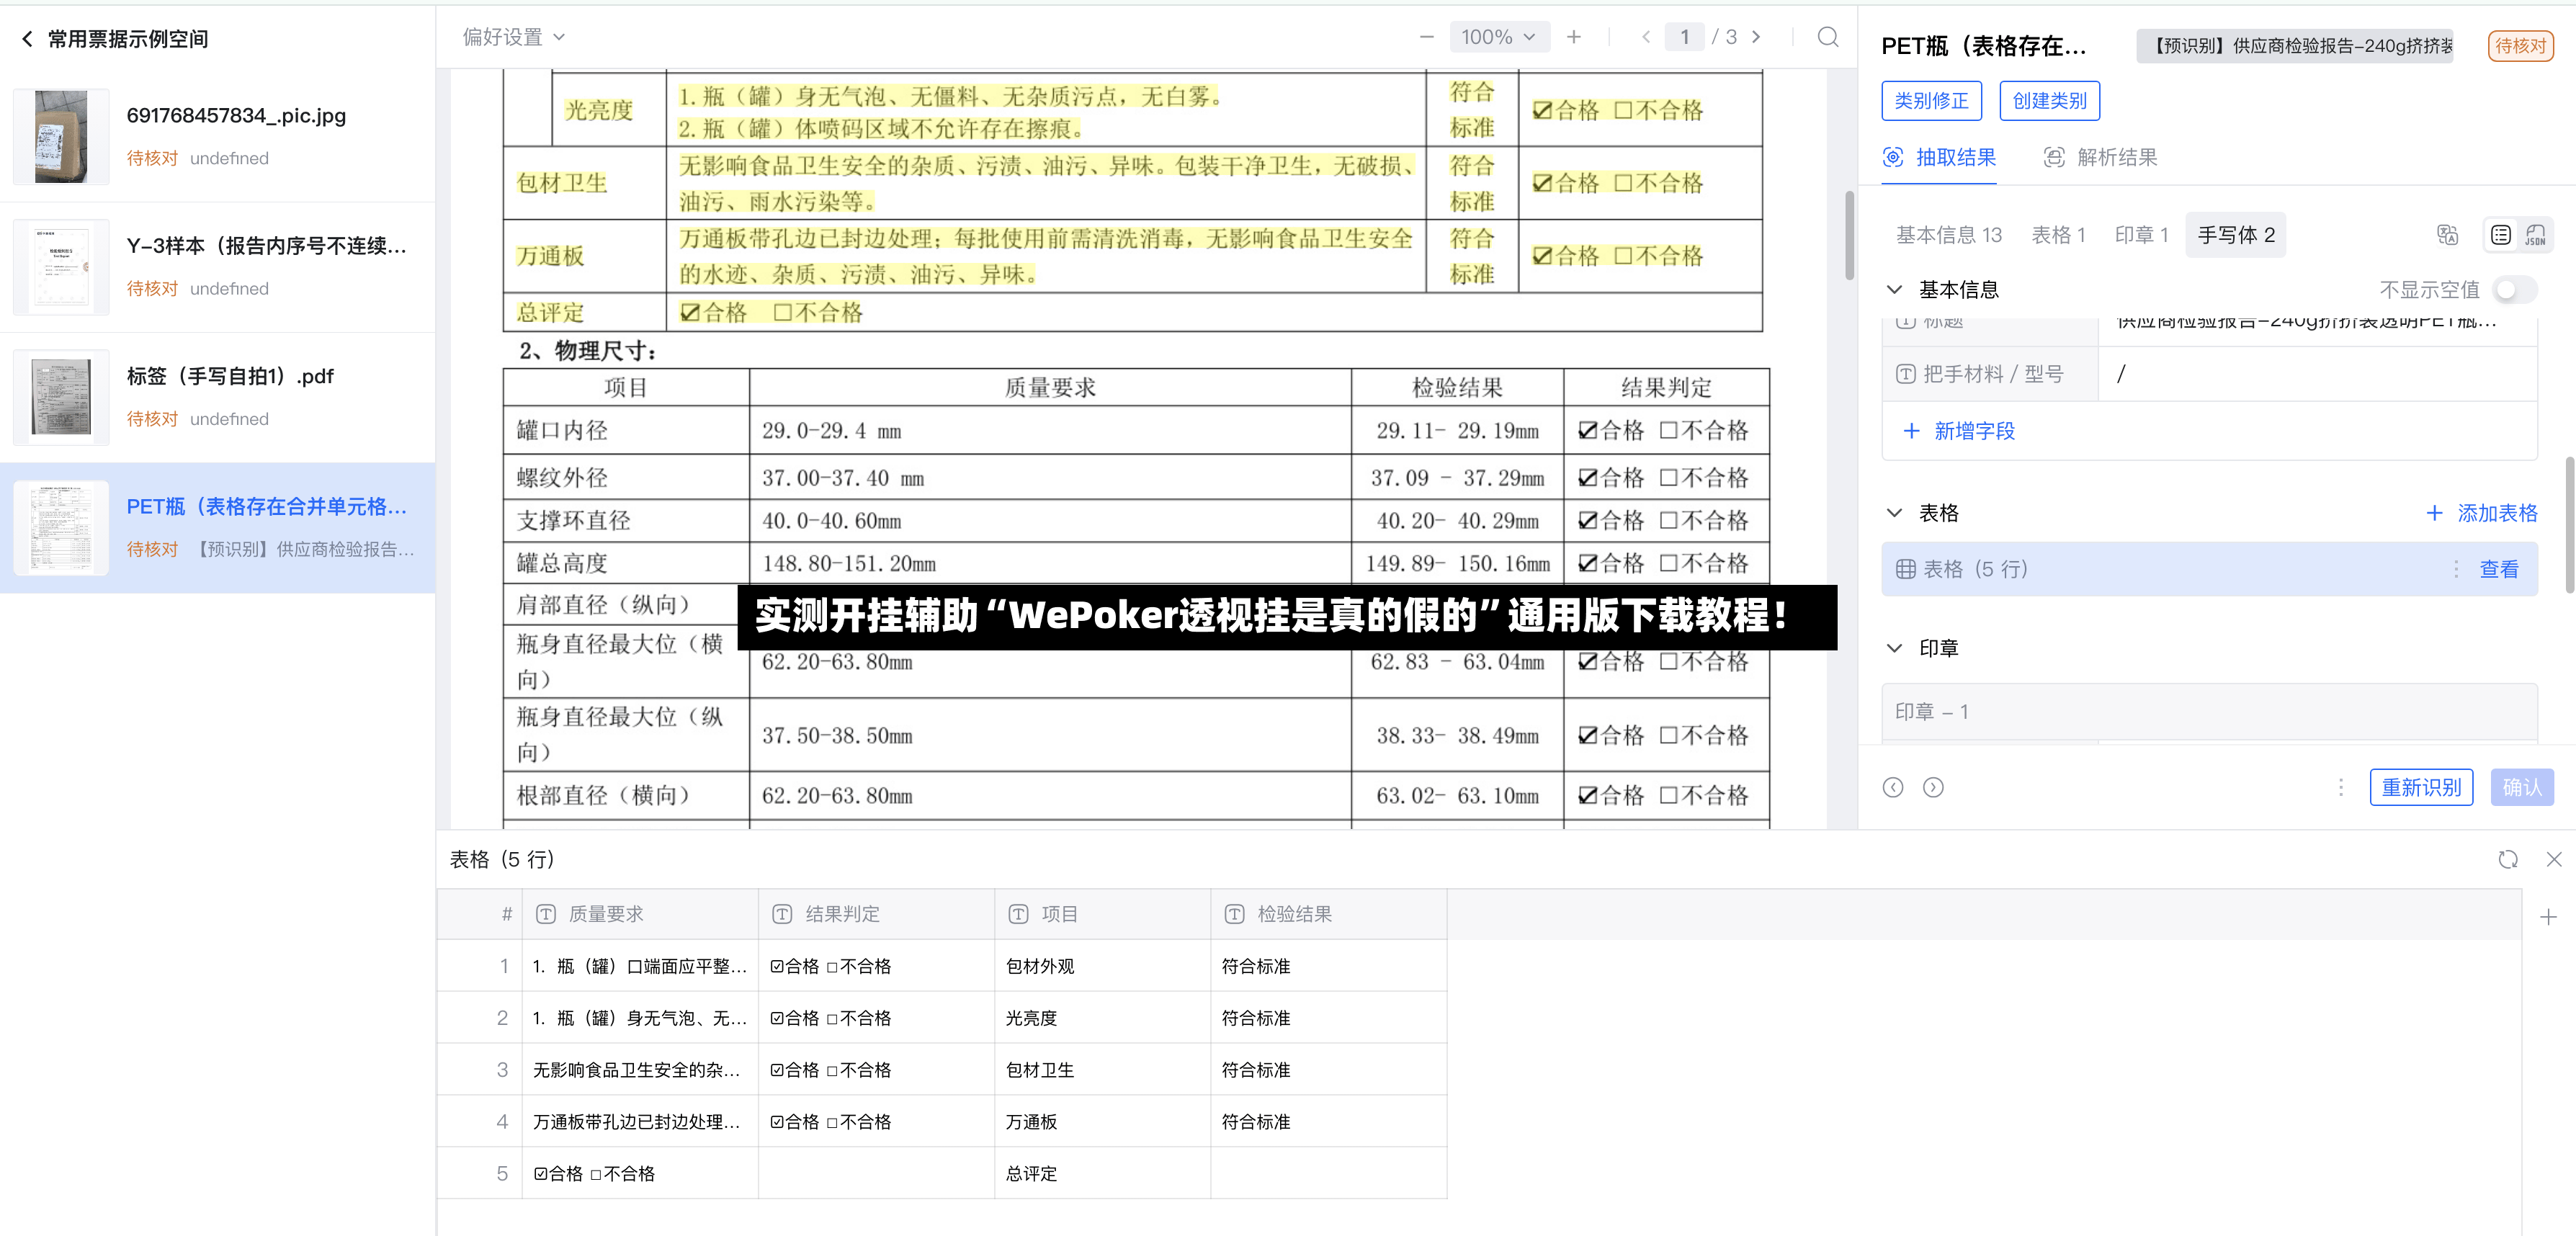
Task: Click 把手材料/型号 field type icon
Action: coord(1906,374)
